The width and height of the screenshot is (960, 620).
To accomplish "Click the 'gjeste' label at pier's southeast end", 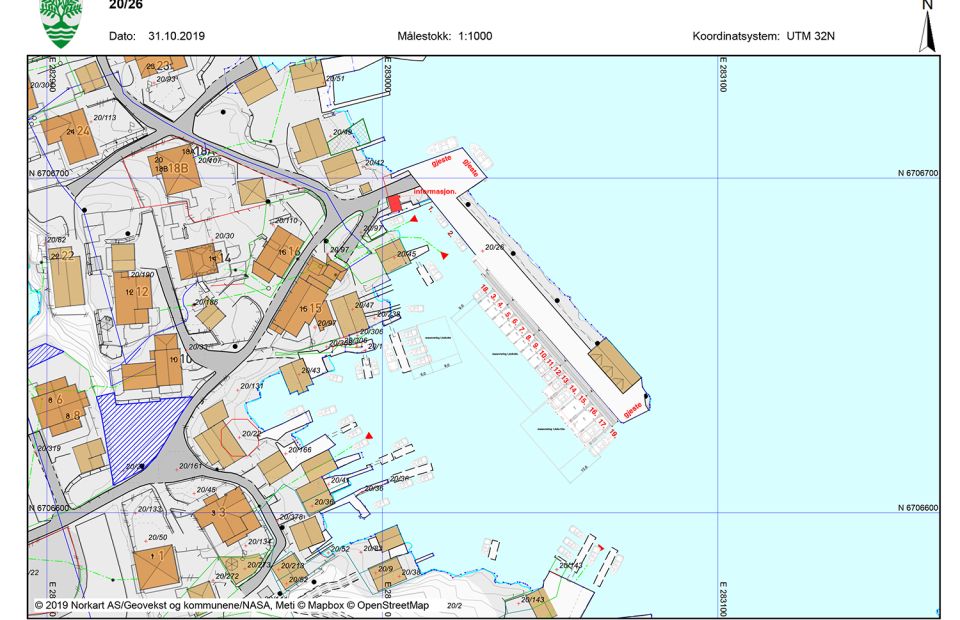I will [632, 410].
